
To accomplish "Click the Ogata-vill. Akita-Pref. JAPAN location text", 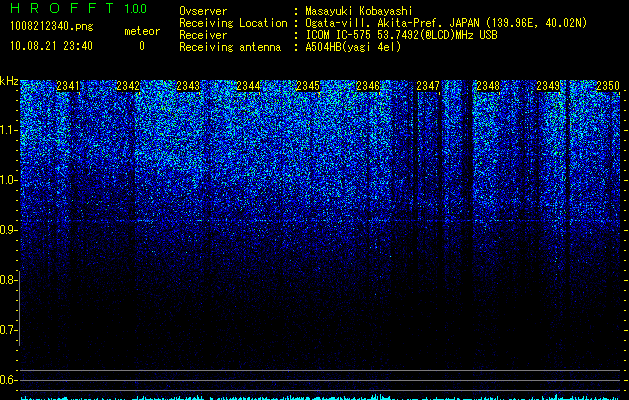I will click(x=446, y=23).
